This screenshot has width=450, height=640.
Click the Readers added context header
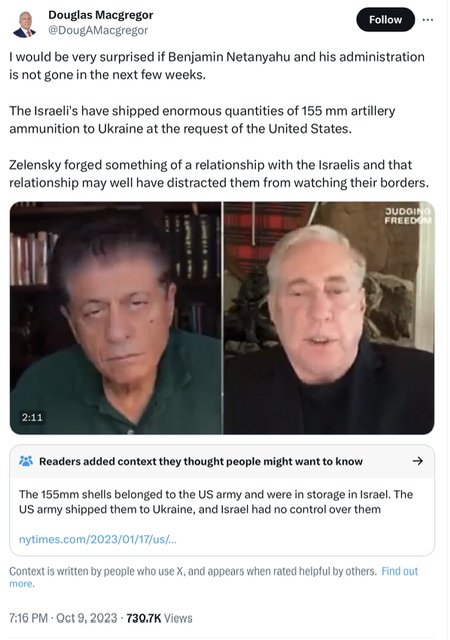pos(200,461)
